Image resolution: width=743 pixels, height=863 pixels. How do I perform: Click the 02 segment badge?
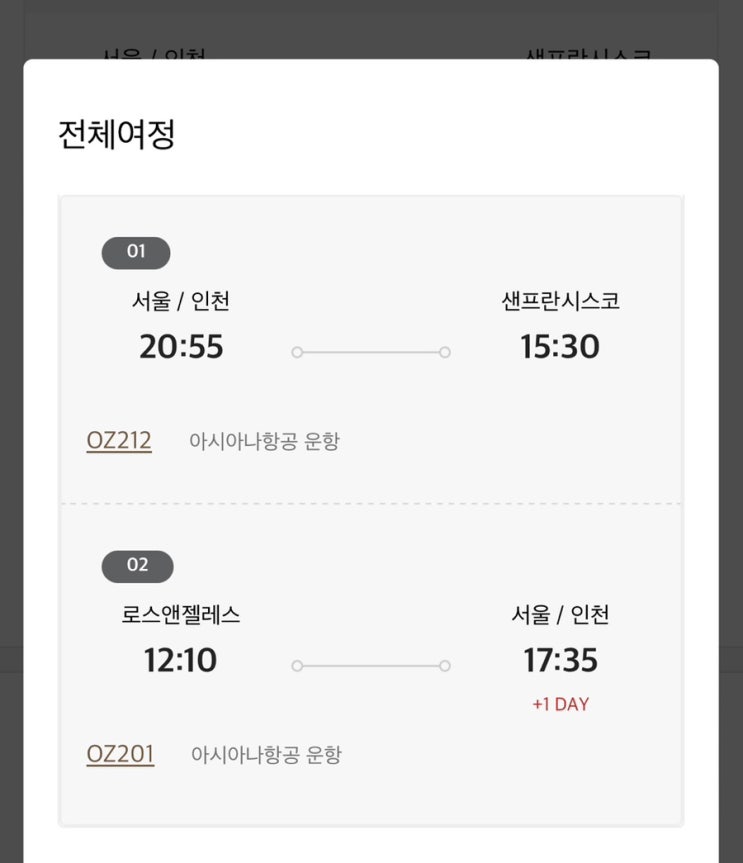tap(137, 566)
